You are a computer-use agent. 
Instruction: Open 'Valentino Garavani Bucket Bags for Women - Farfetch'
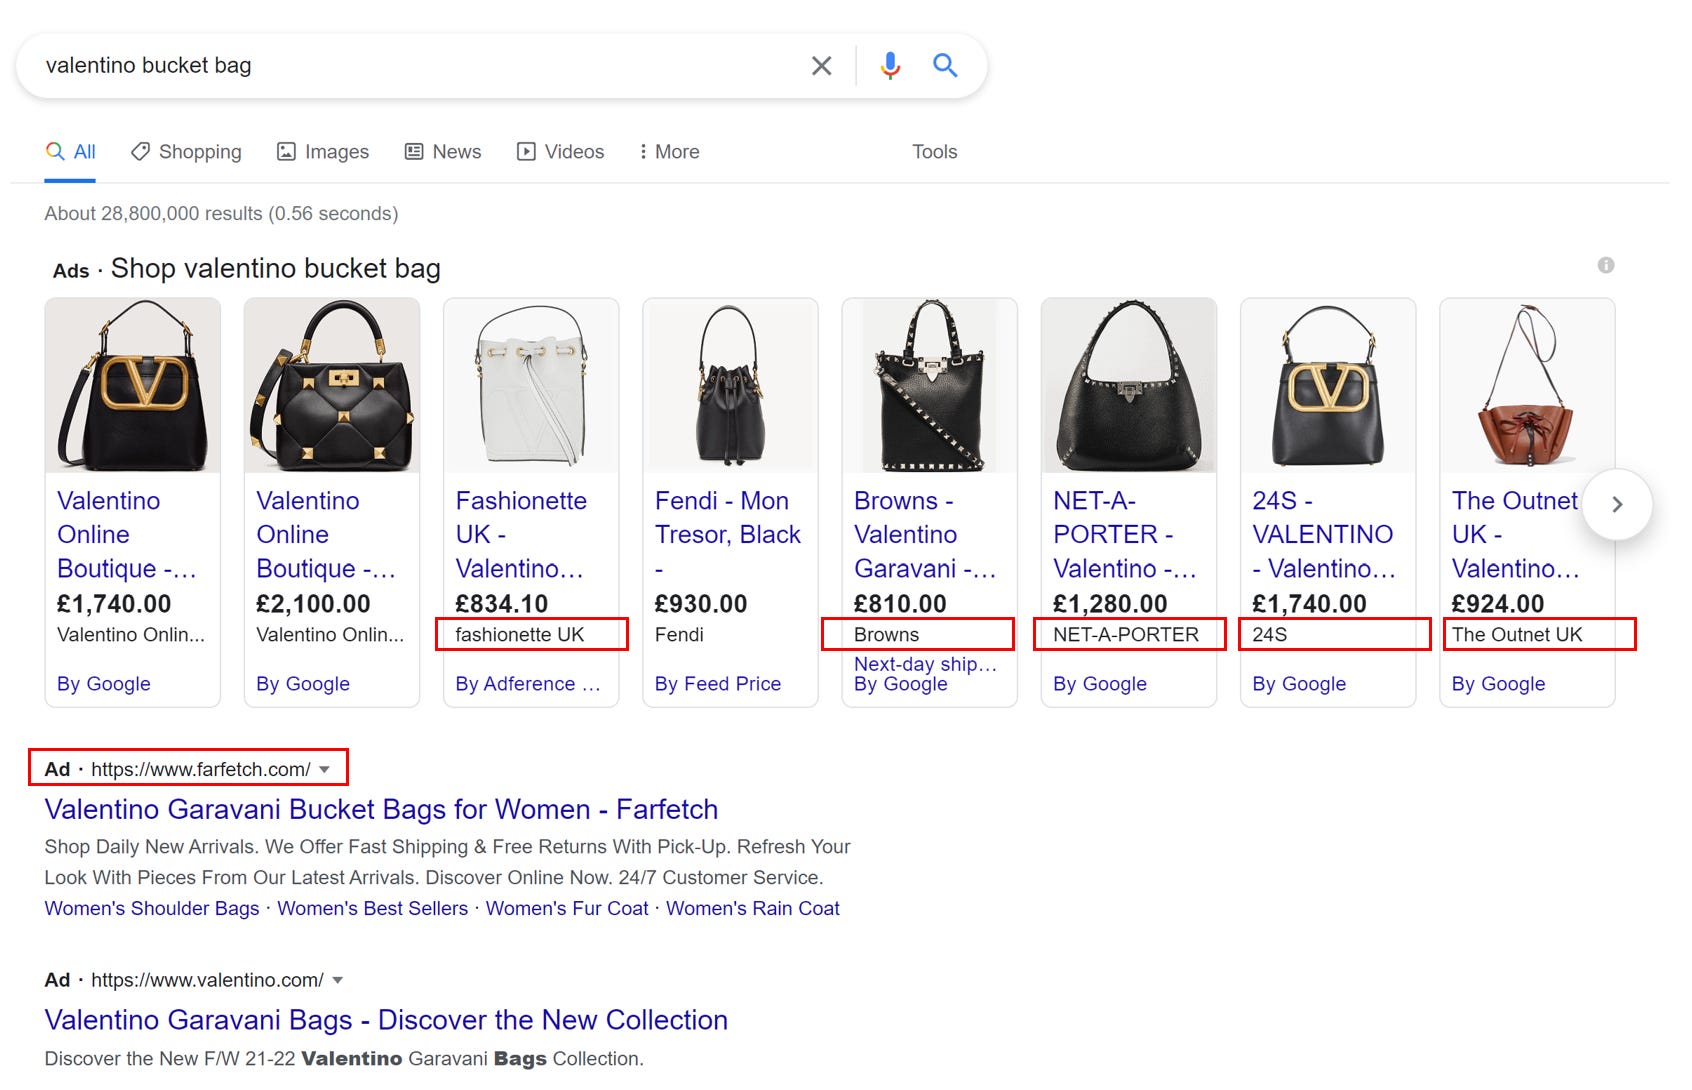click(381, 809)
